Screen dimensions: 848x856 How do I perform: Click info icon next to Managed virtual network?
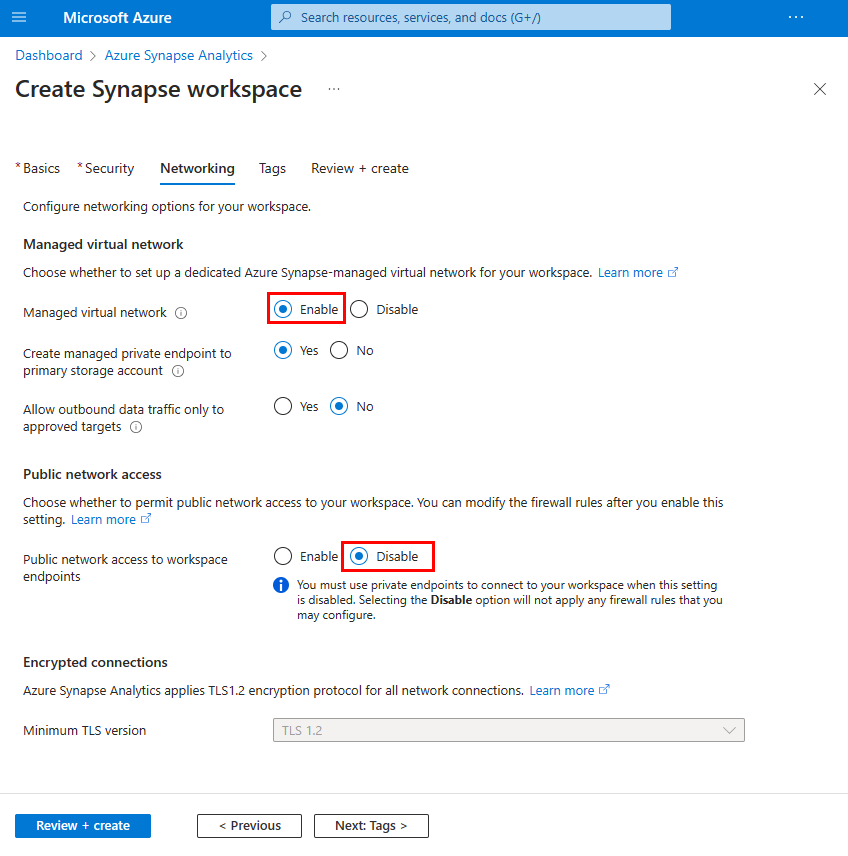(x=181, y=313)
